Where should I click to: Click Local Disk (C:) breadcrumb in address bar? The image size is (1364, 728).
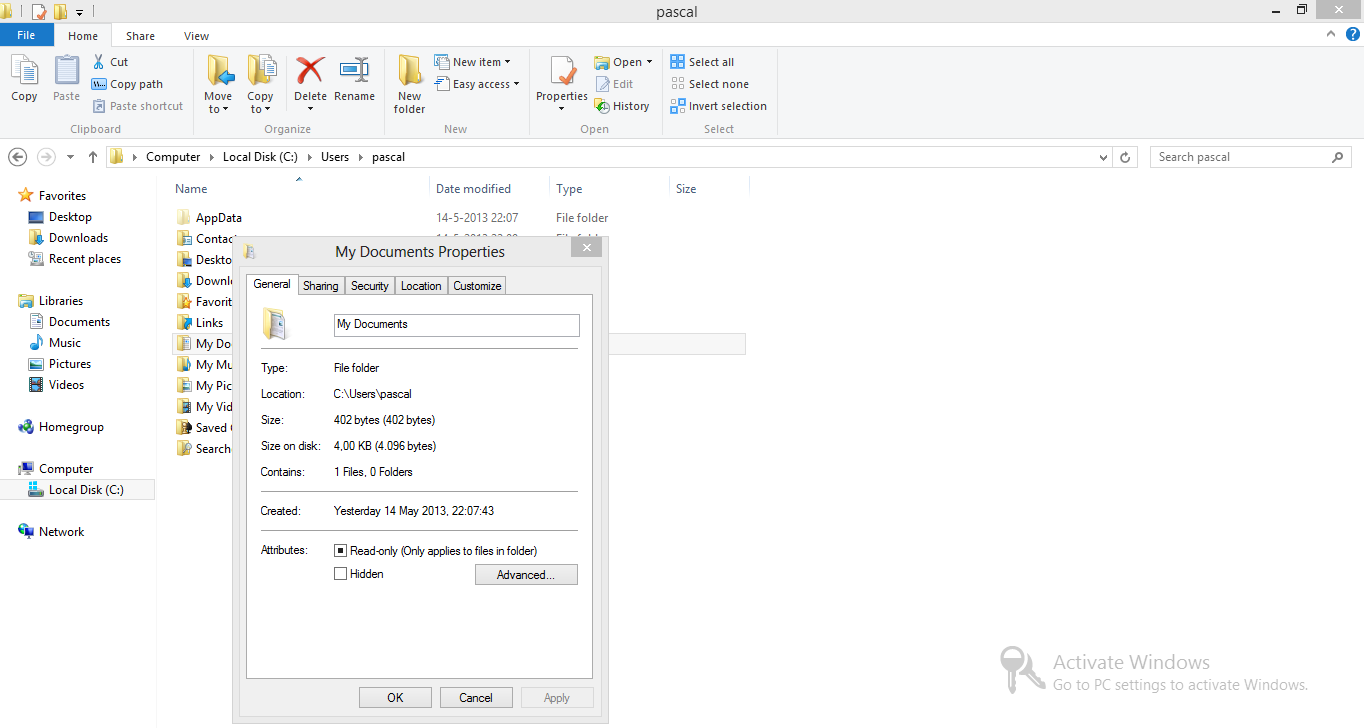click(260, 157)
